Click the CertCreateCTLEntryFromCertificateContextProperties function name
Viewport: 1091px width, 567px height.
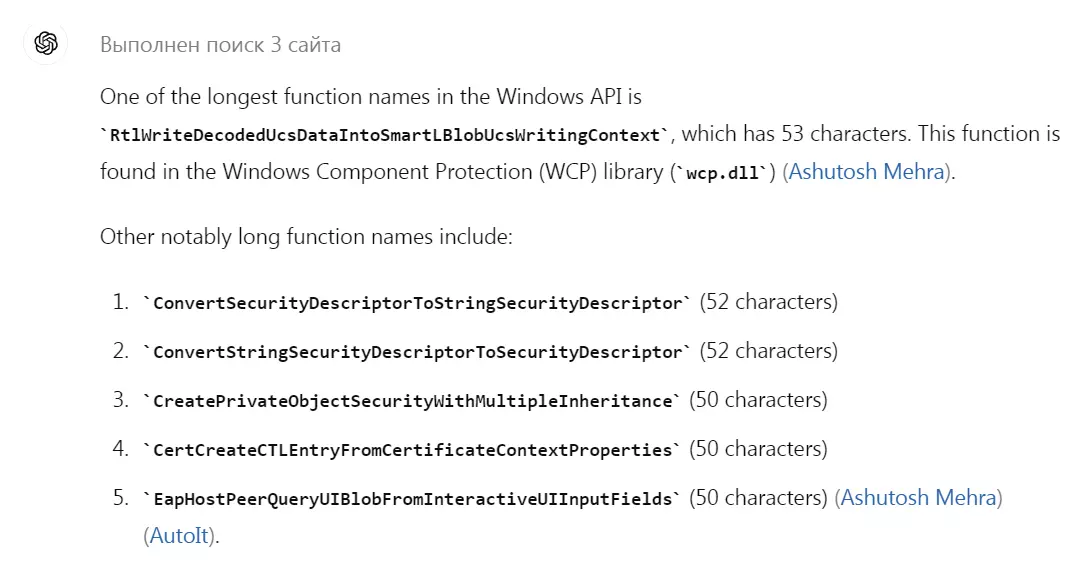pyautogui.click(x=412, y=450)
